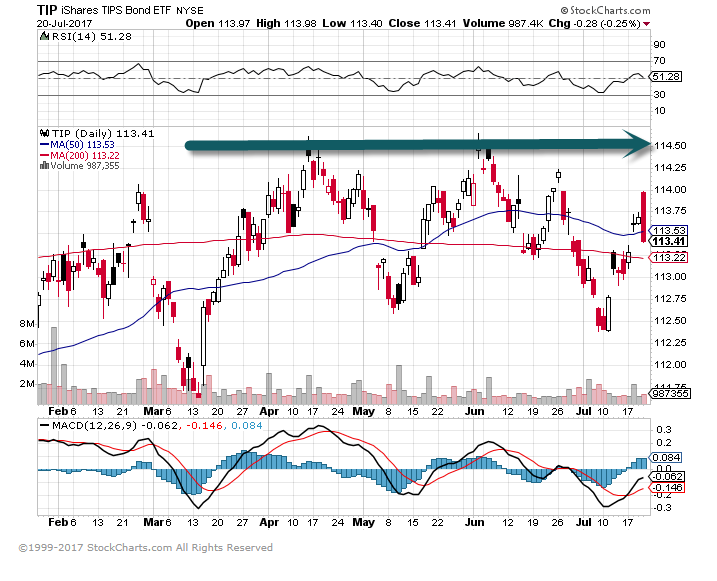Click the blue 113.53 price tag on the right axis
This screenshot has width=717, height=581.
669,230
